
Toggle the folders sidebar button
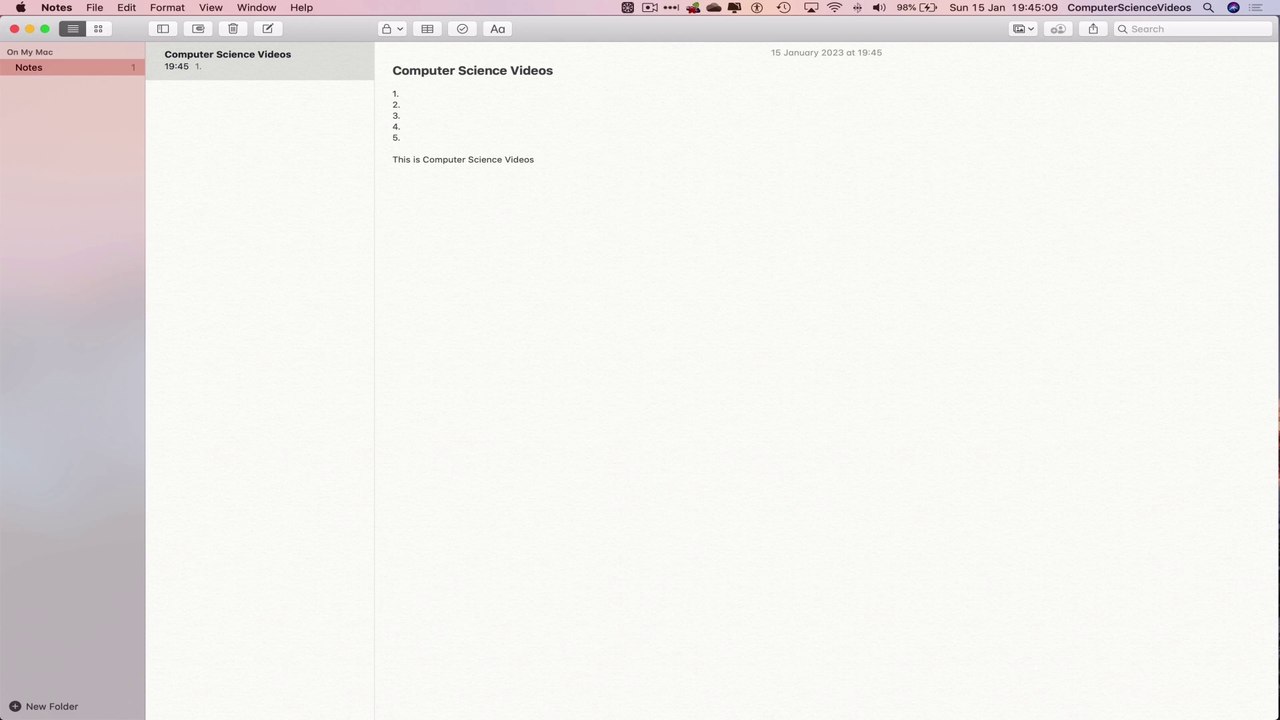click(163, 29)
